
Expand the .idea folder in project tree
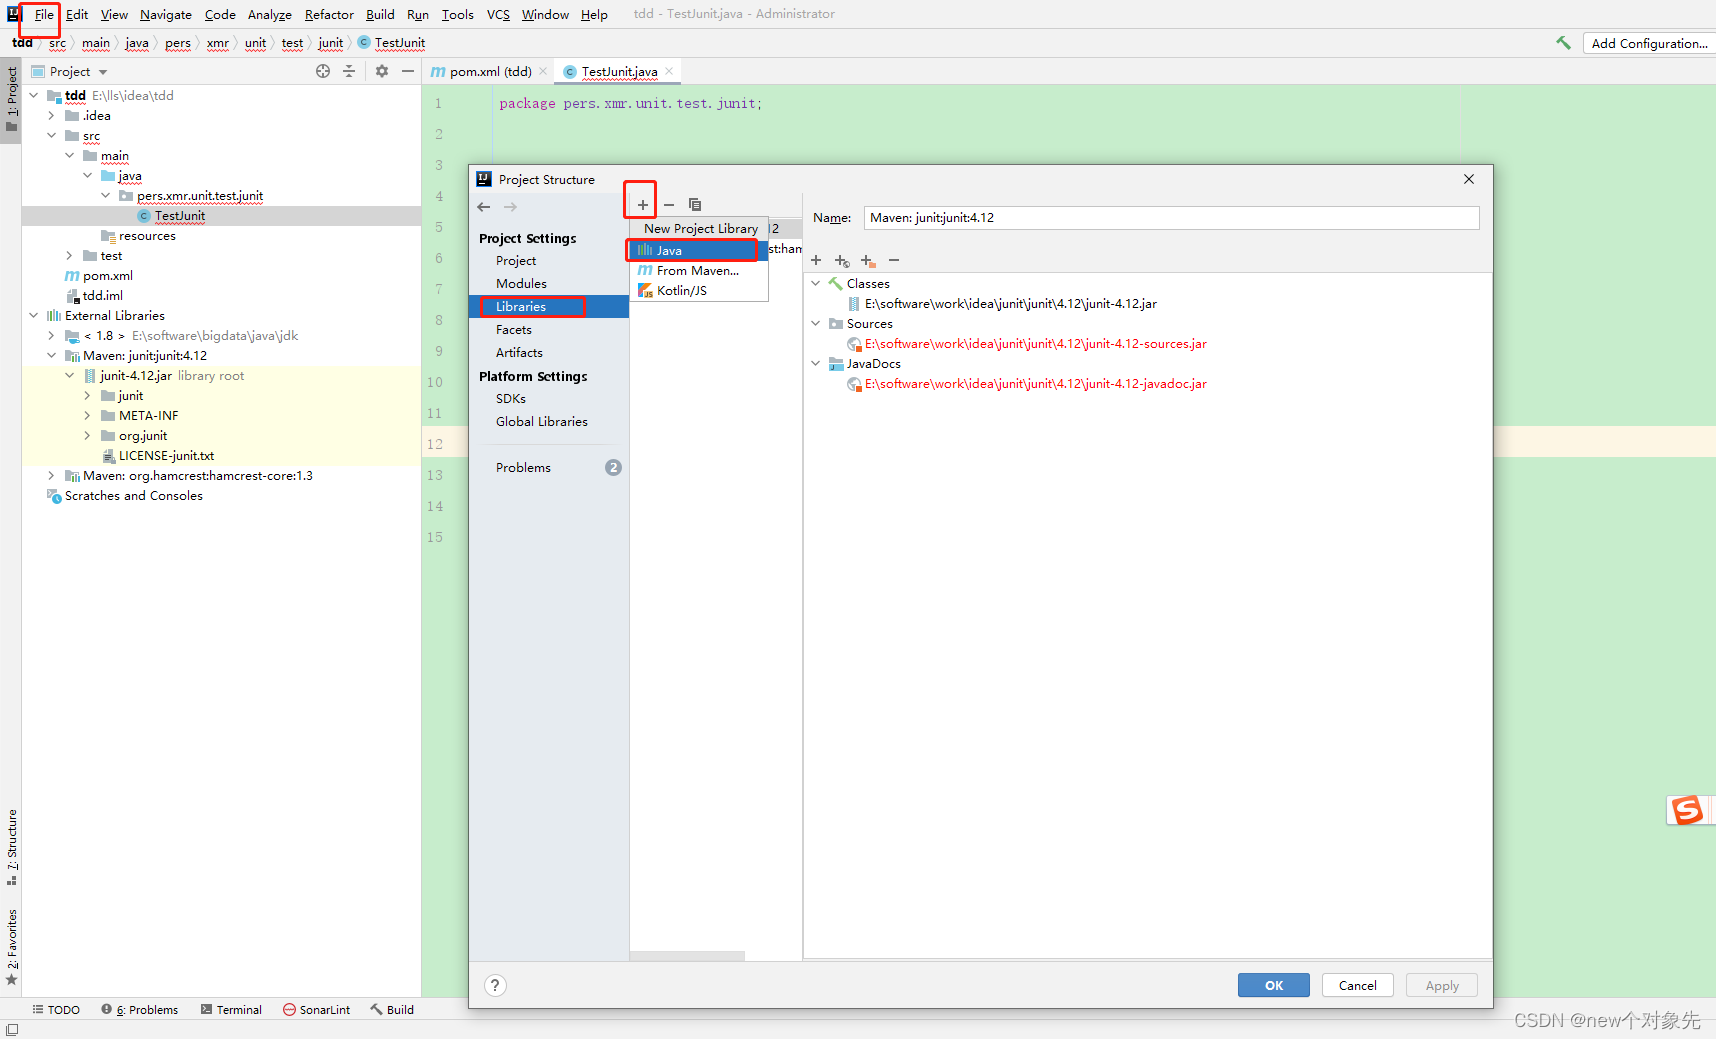[x=51, y=116]
